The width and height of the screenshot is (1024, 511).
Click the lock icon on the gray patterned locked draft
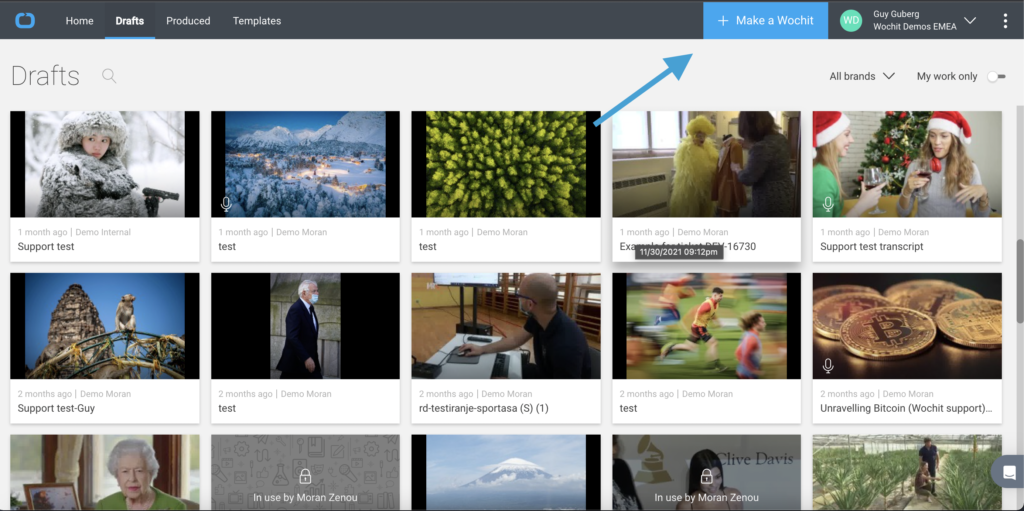pos(305,477)
